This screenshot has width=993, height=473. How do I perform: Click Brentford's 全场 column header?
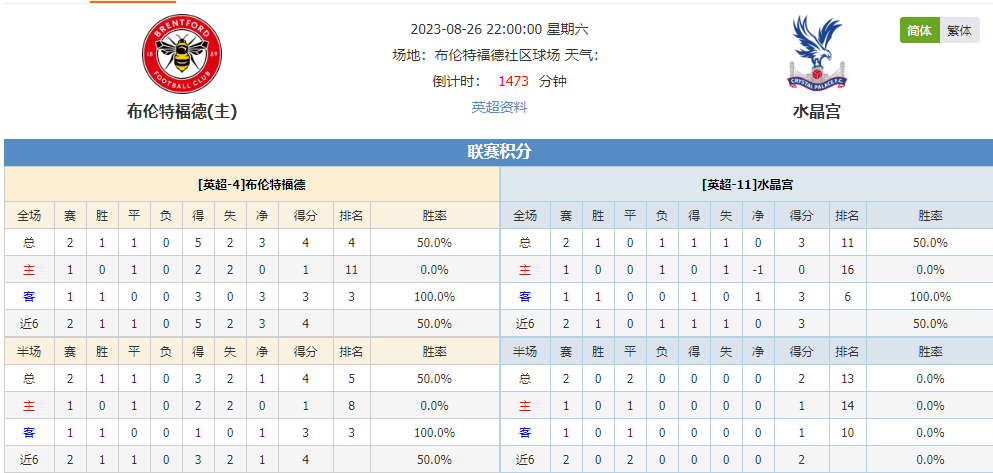point(29,216)
